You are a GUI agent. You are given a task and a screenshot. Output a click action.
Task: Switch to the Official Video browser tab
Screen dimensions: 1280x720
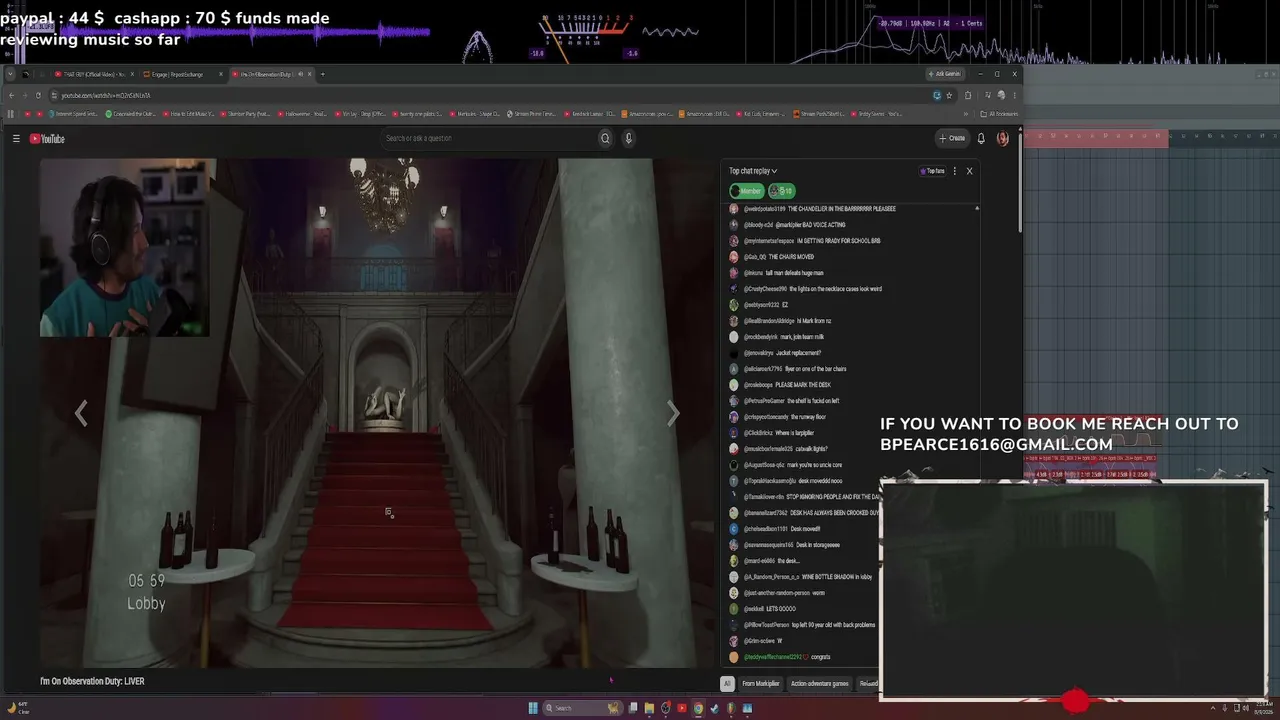[95, 74]
